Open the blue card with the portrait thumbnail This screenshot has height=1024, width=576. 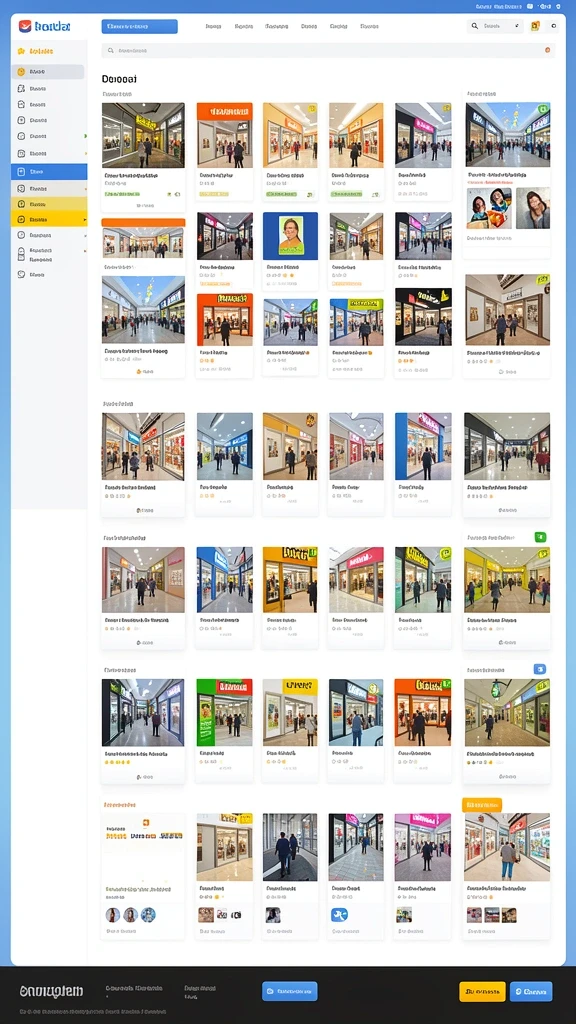(x=291, y=236)
